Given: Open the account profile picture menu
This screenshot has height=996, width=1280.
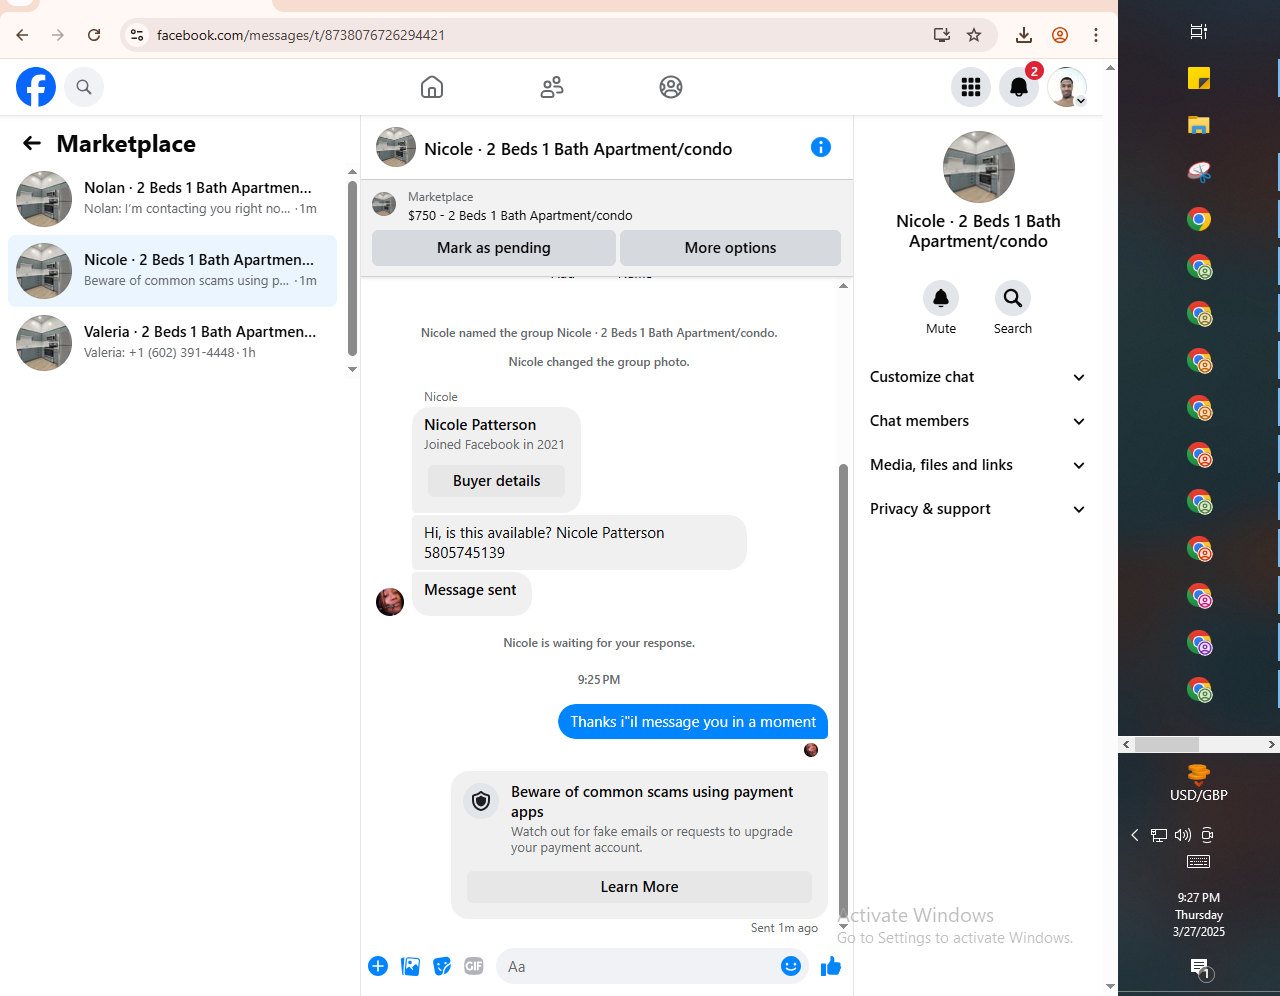Looking at the screenshot, I should click(1067, 87).
